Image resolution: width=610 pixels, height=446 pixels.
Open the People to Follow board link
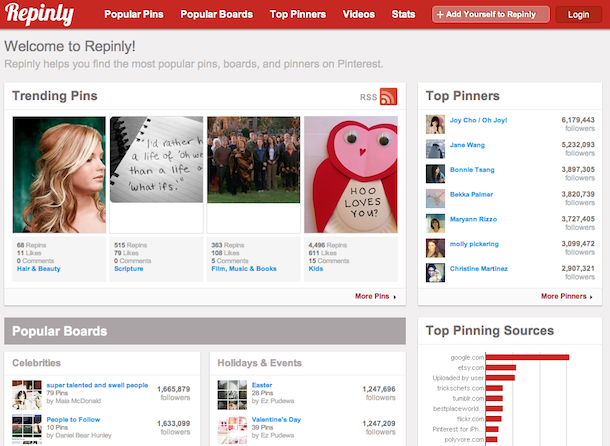coord(73,420)
